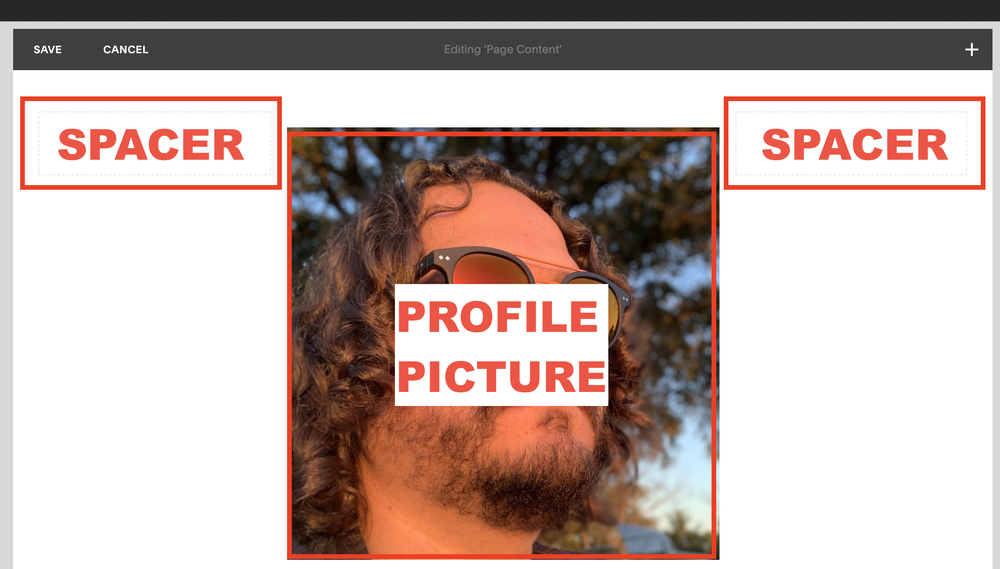This screenshot has height=569, width=1000.
Task: Click the plus icon to add a block
Action: pos(971,49)
